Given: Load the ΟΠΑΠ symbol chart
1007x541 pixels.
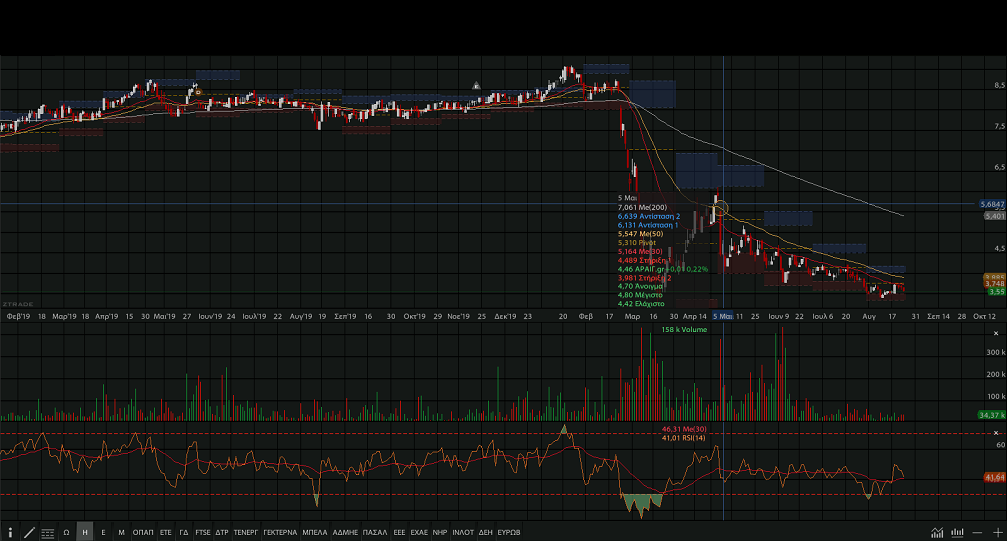Looking at the screenshot, I should coord(143,533).
